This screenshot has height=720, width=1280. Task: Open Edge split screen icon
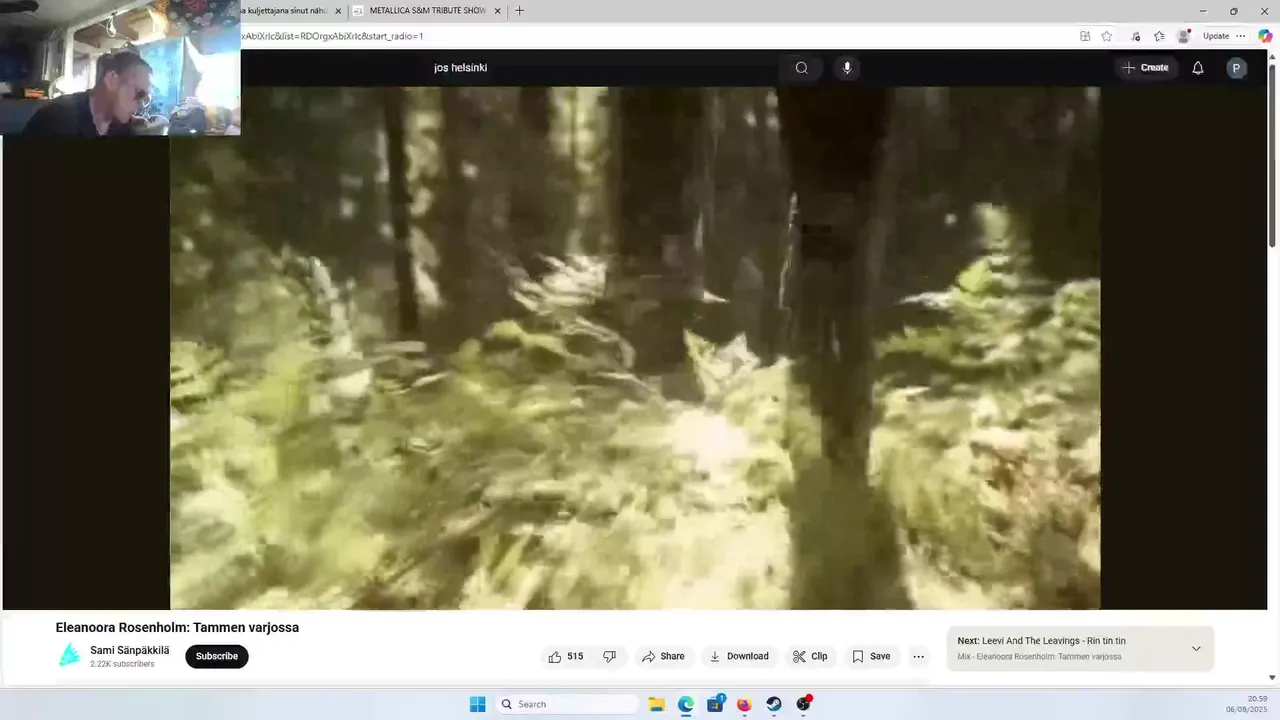coord(1085,36)
